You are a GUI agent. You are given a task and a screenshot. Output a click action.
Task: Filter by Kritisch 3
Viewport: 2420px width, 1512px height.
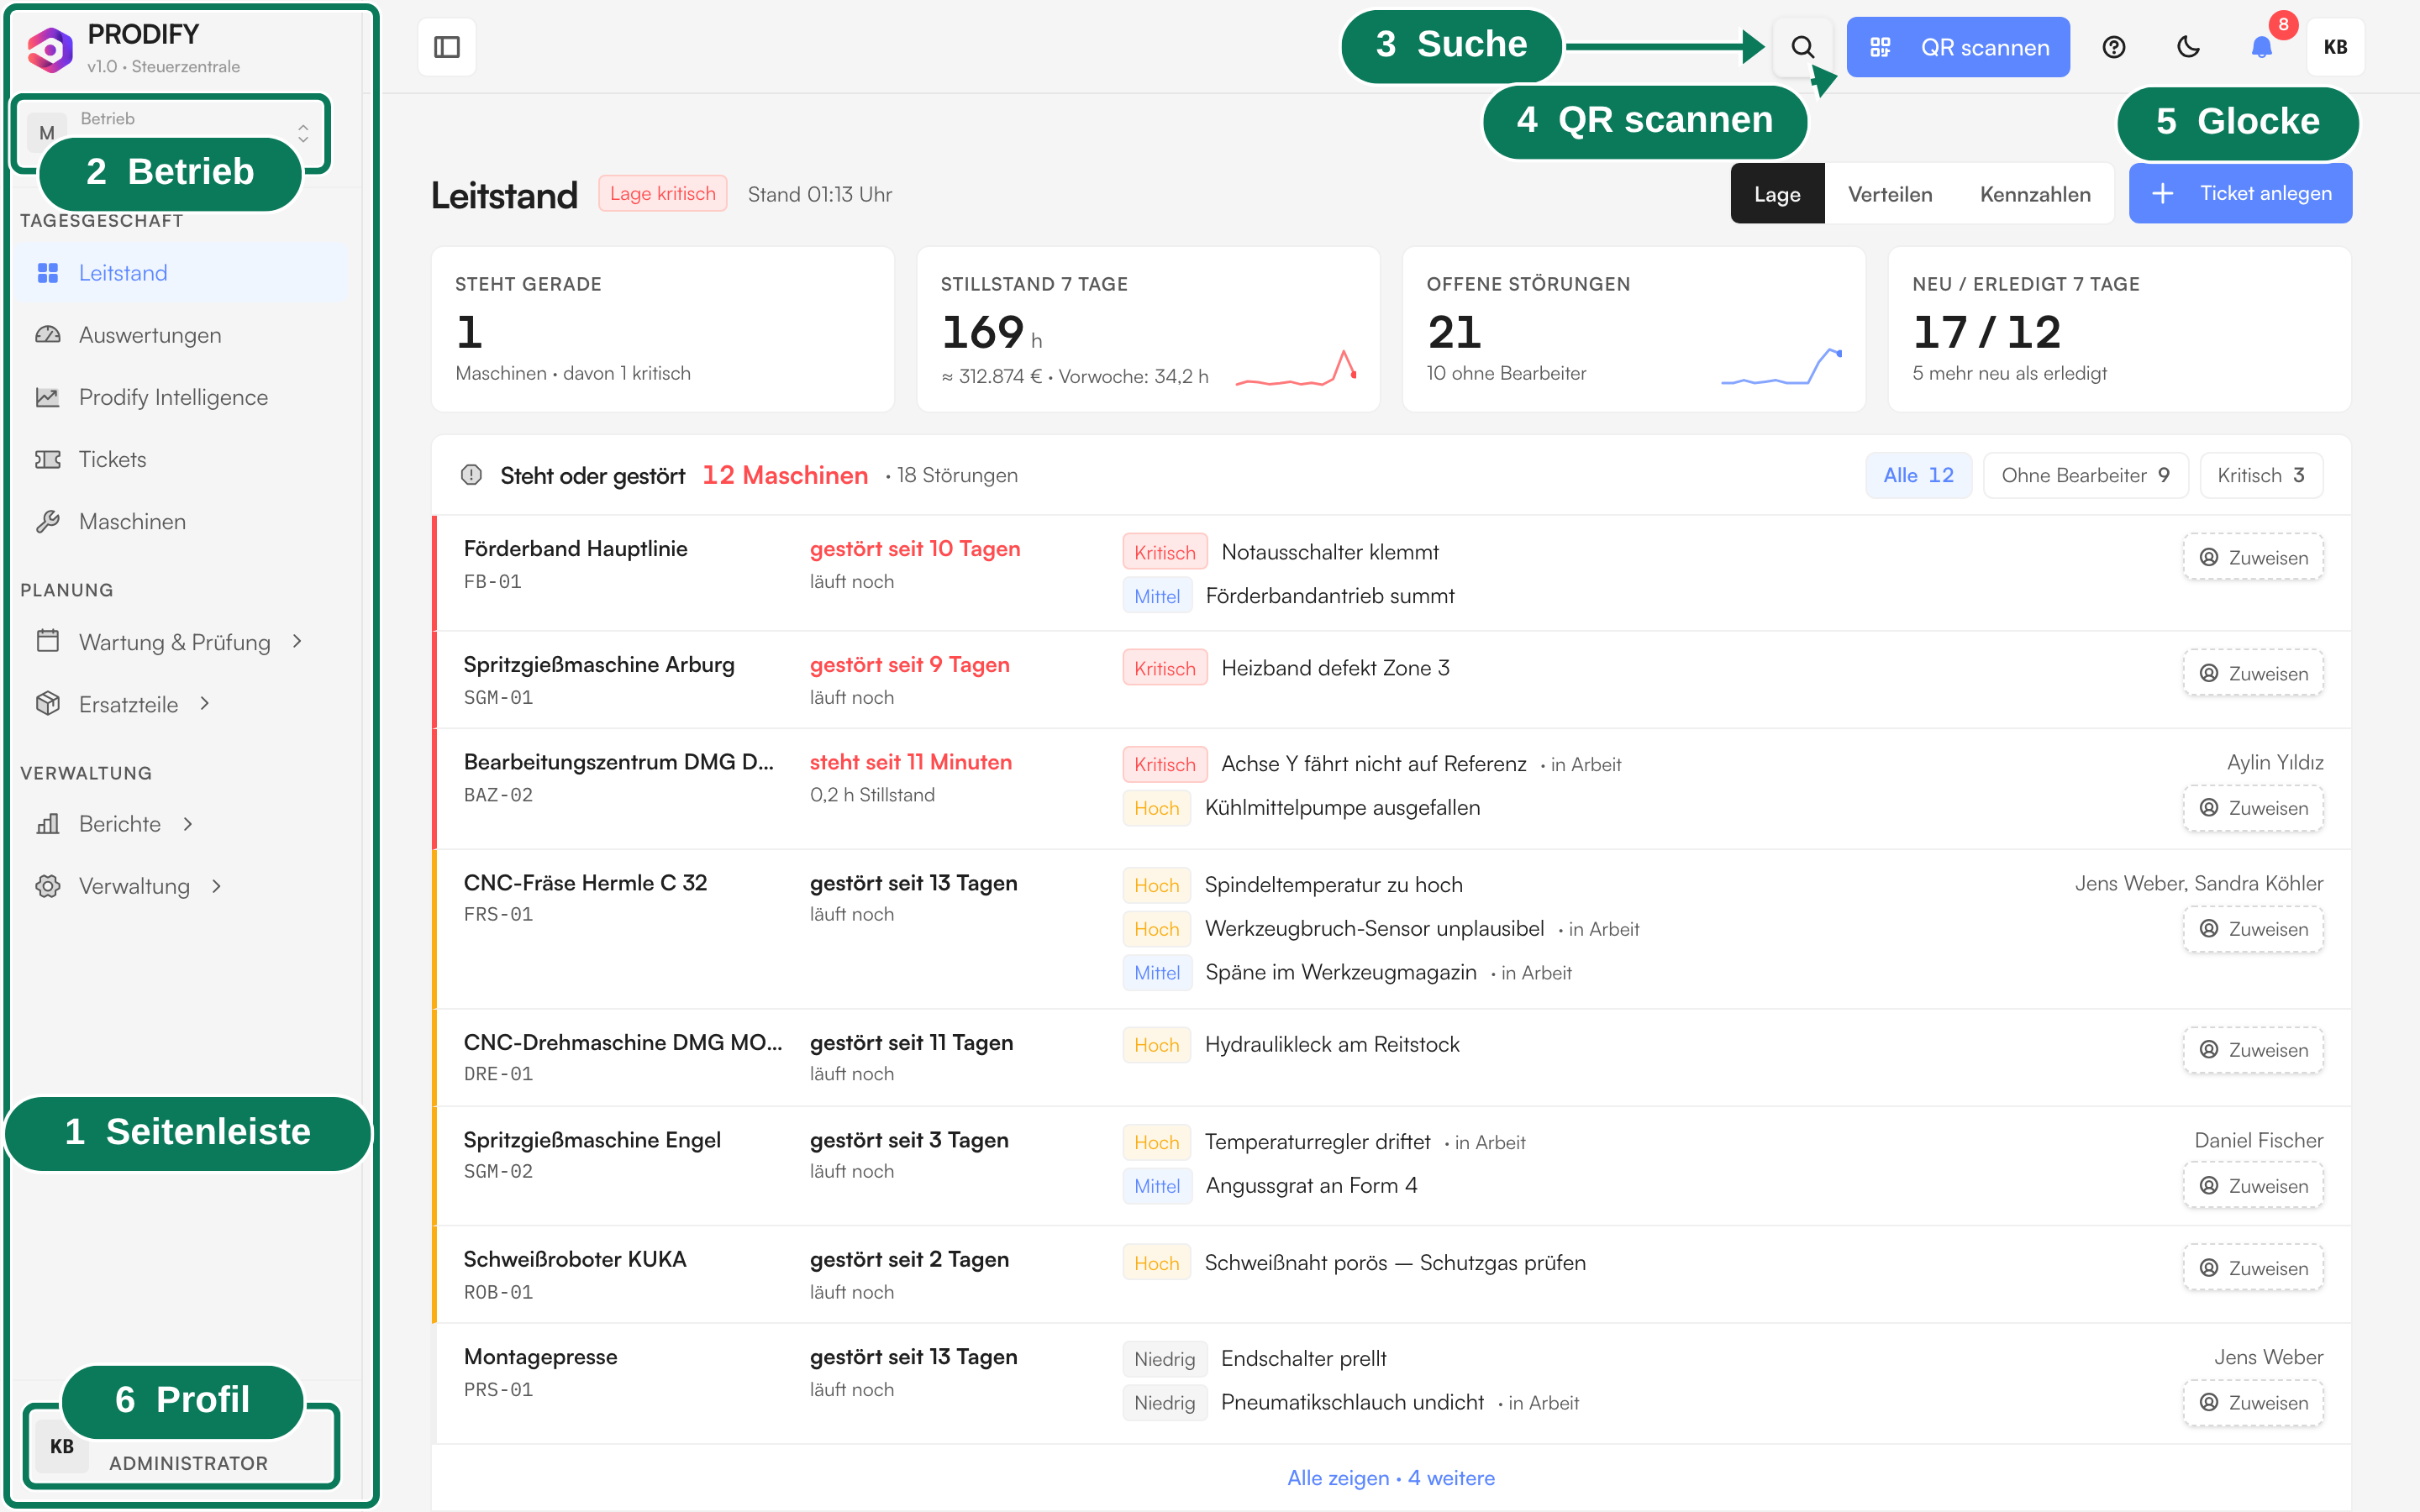click(2260, 475)
